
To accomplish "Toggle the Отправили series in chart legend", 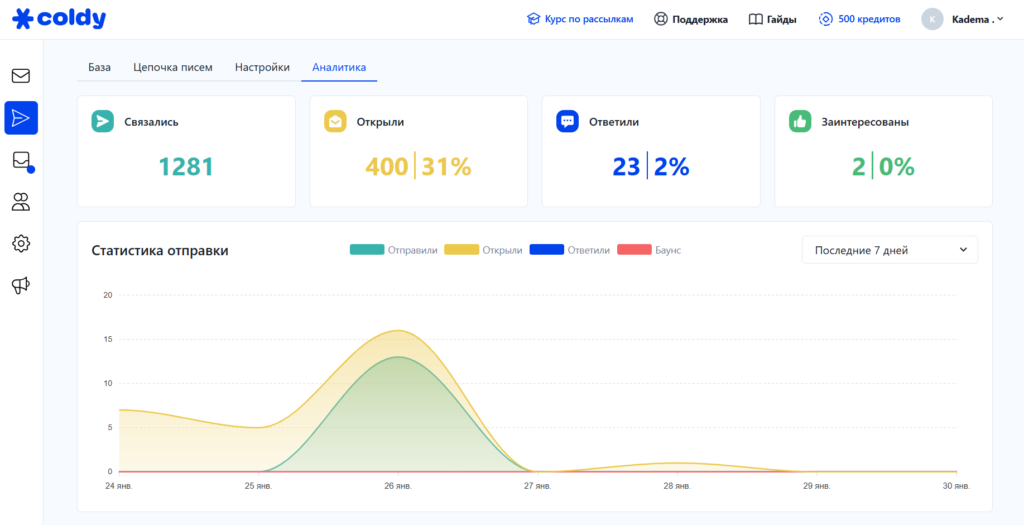I will click(394, 250).
